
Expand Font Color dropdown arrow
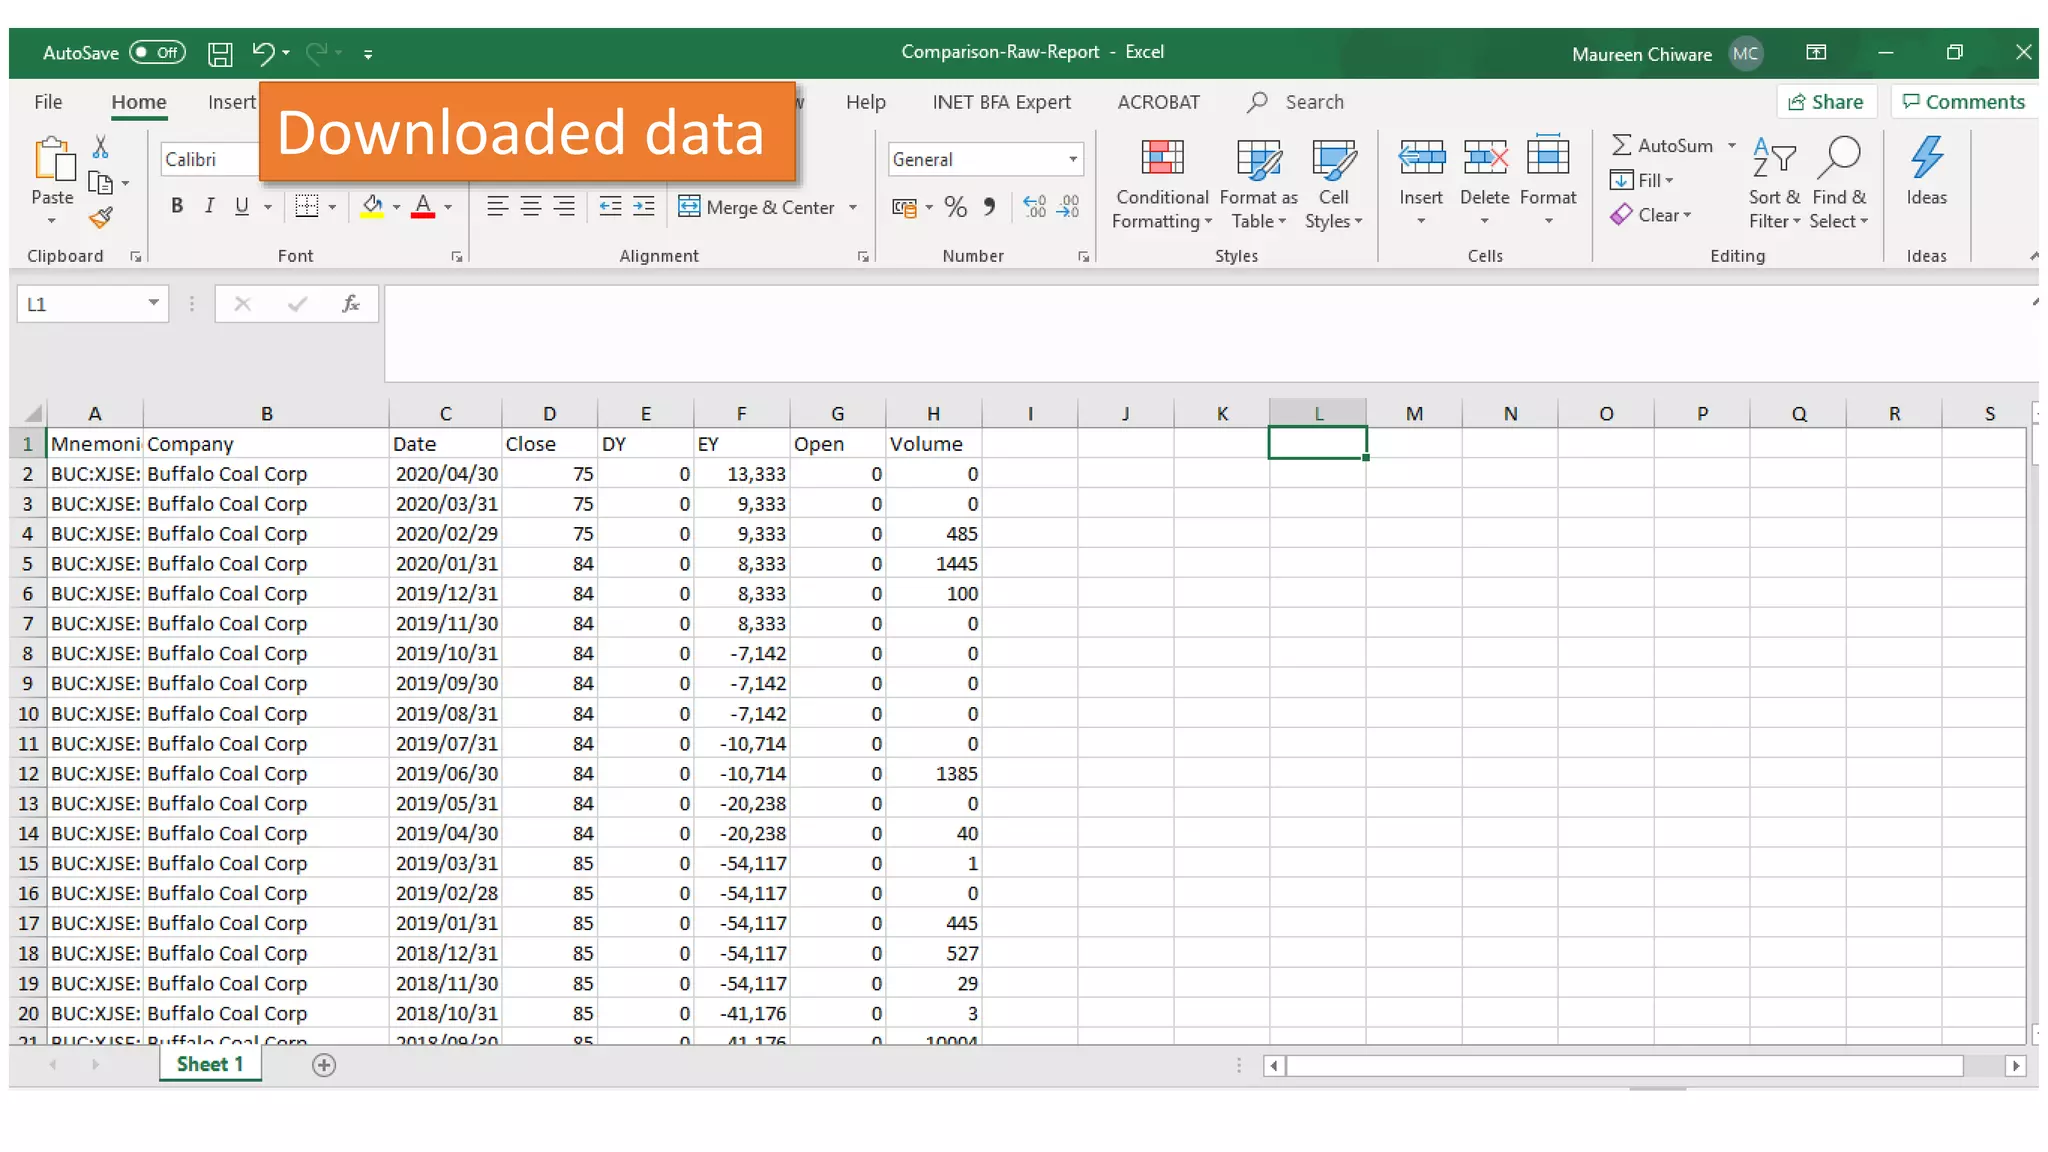coord(448,207)
